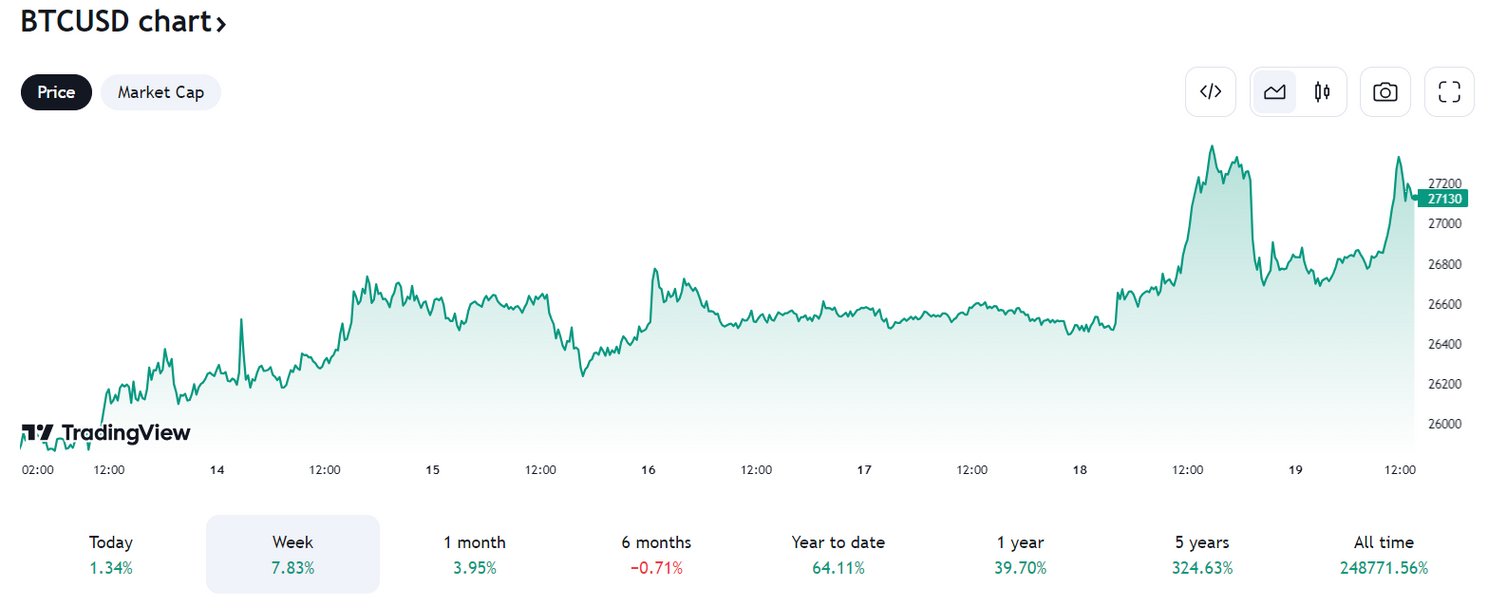Choose the Year to date range

coord(838,554)
